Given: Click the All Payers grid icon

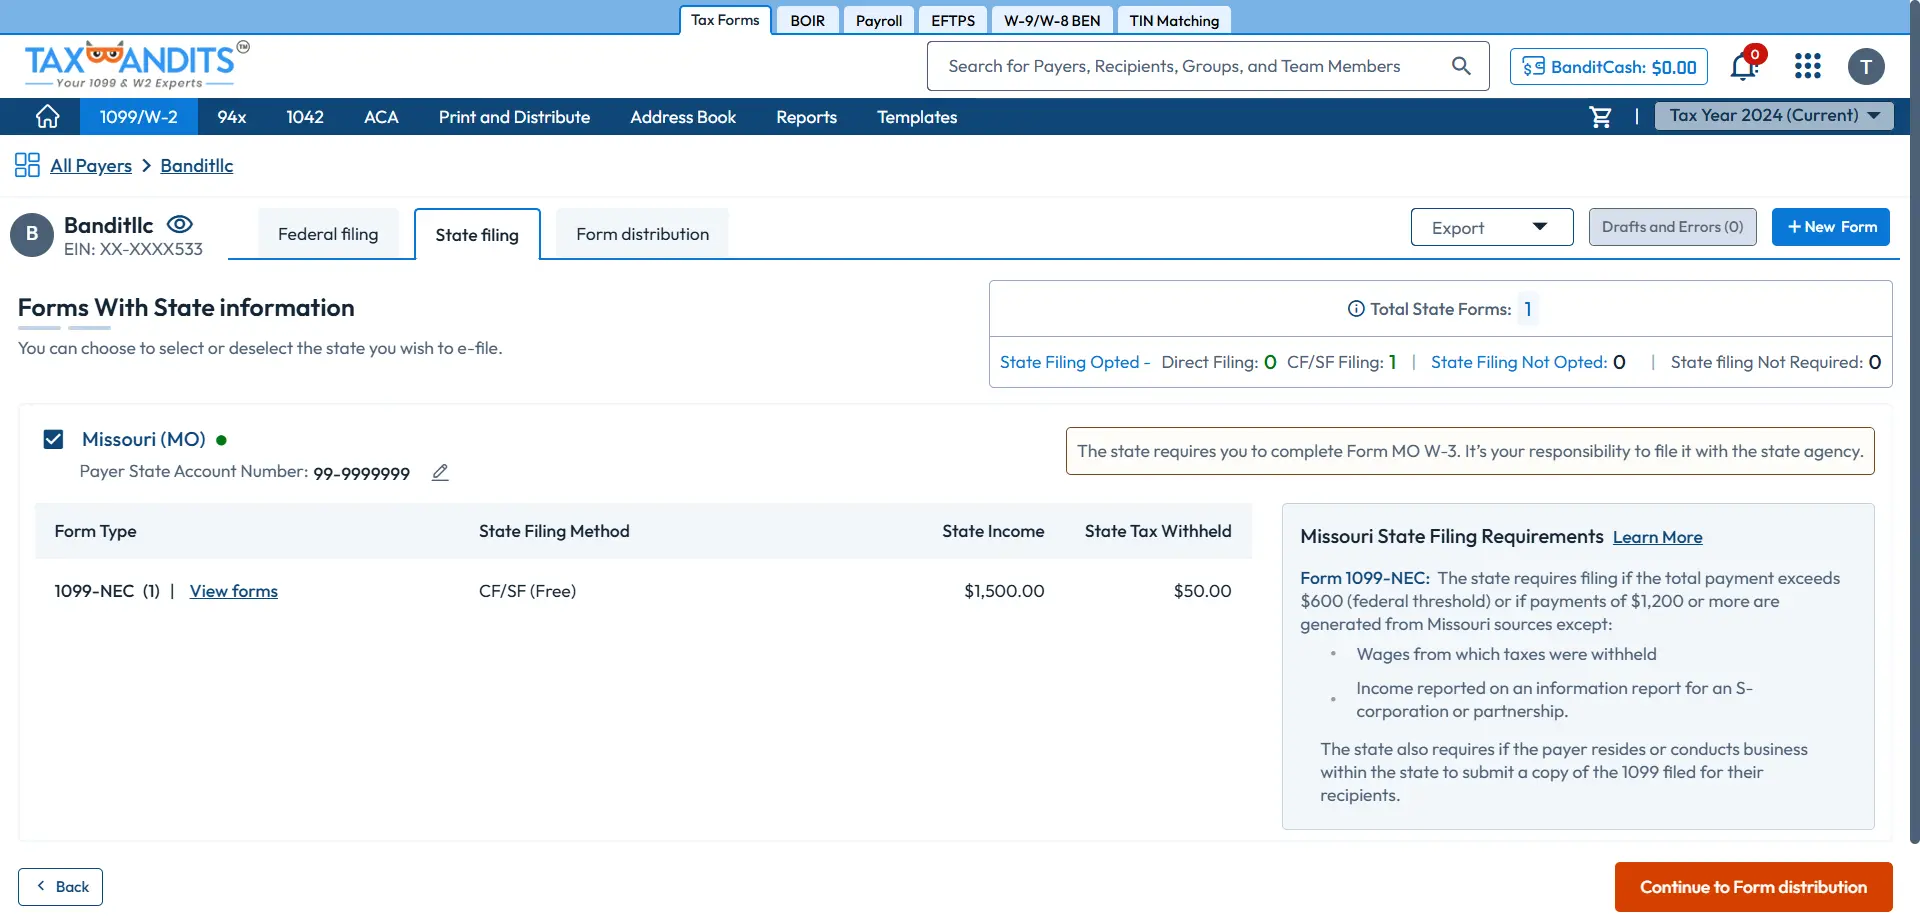Looking at the screenshot, I should (27, 165).
